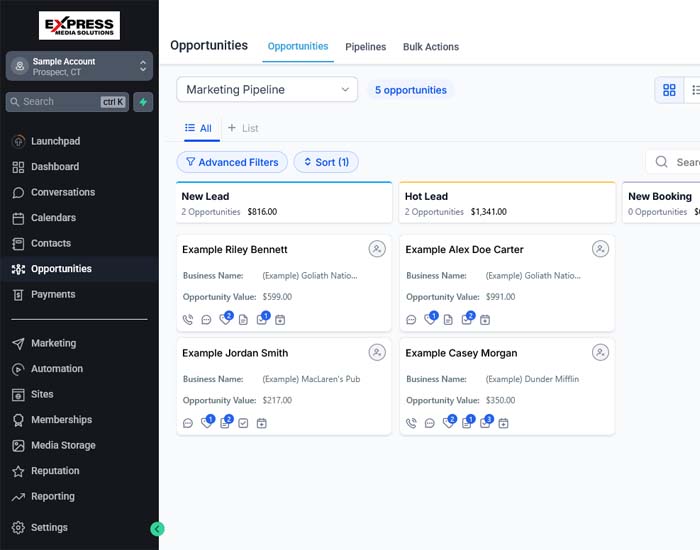This screenshot has height=550, width=700.
Task: Go to Bulk Actions tab
Action: [x=431, y=46]
